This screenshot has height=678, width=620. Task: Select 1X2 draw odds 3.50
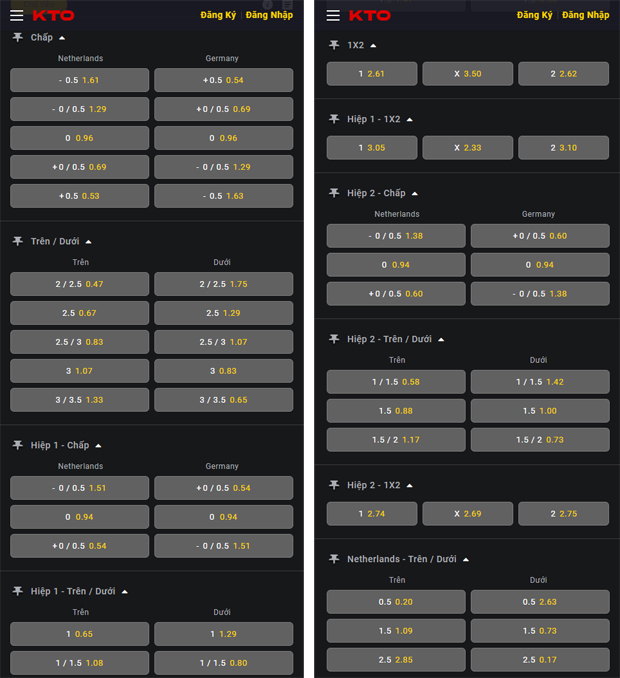(x=467, y=74)
